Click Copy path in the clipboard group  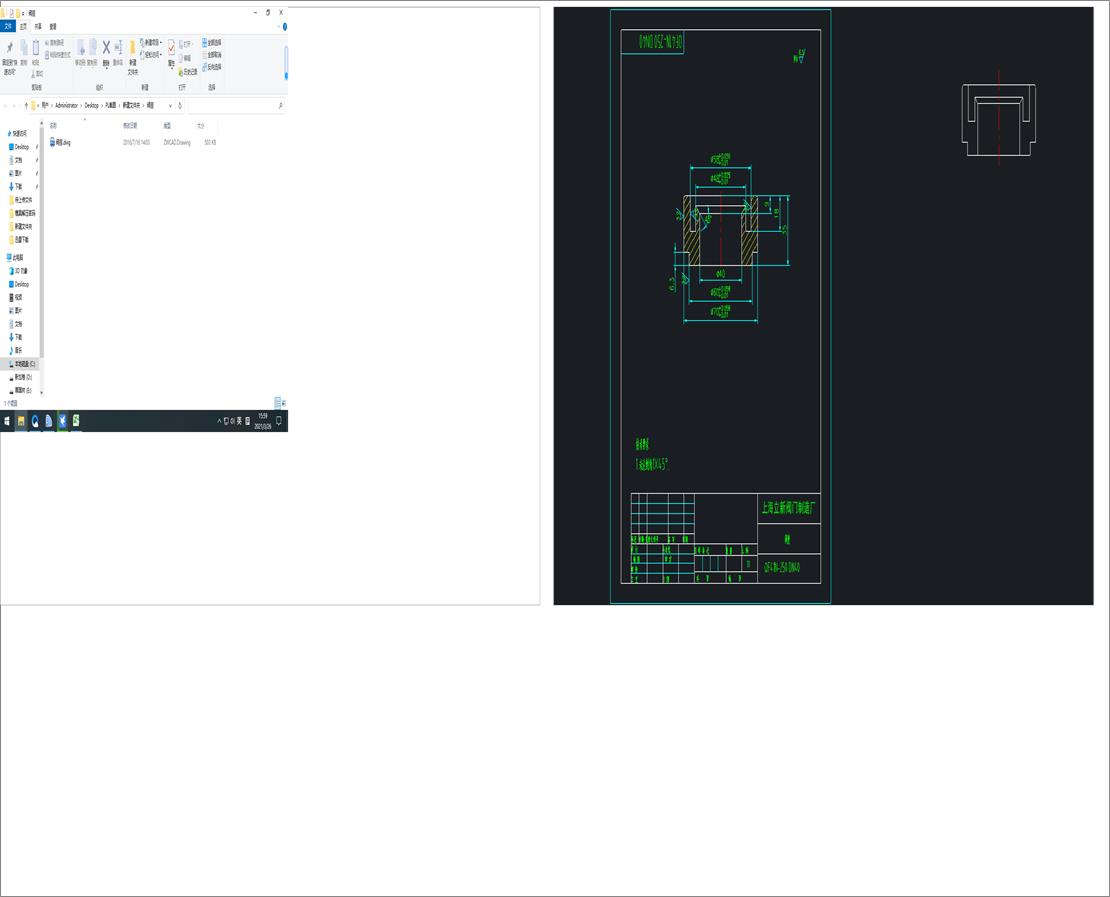(56, 43)
